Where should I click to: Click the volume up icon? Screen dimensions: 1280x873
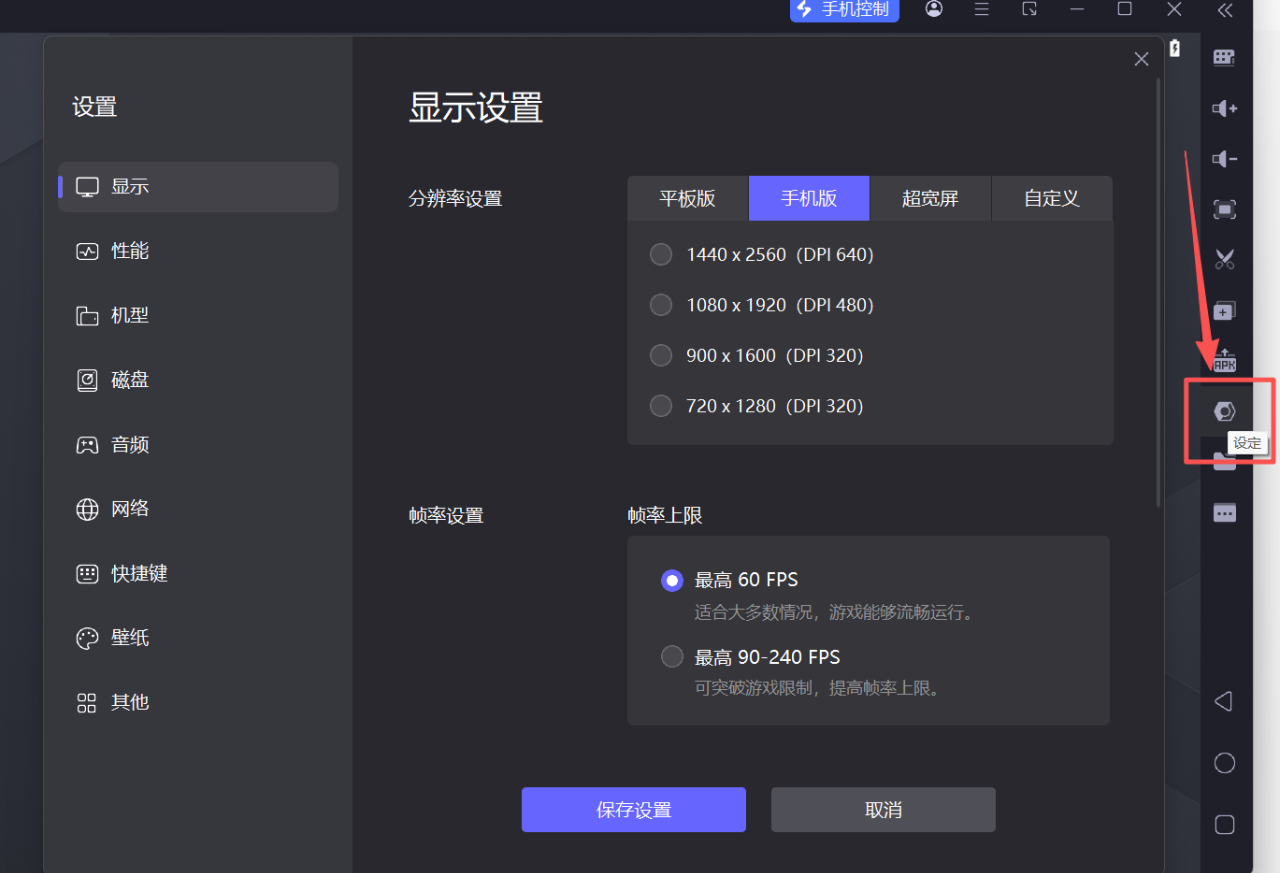pos(1224,108)
